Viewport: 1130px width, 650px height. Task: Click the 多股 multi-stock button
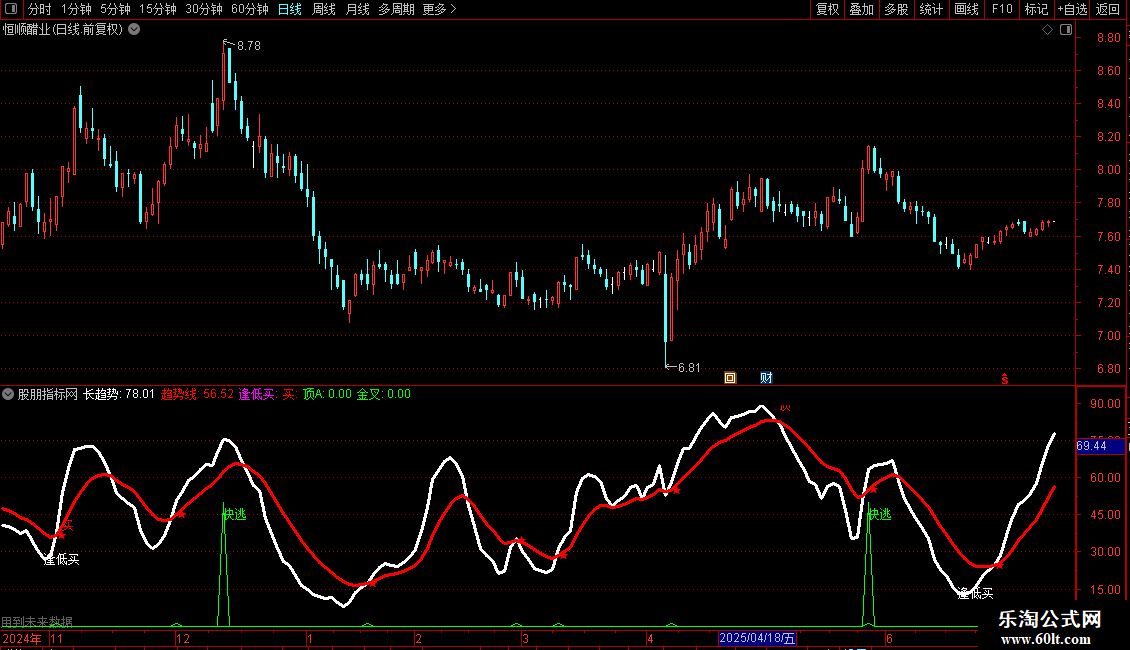point(897,9)
